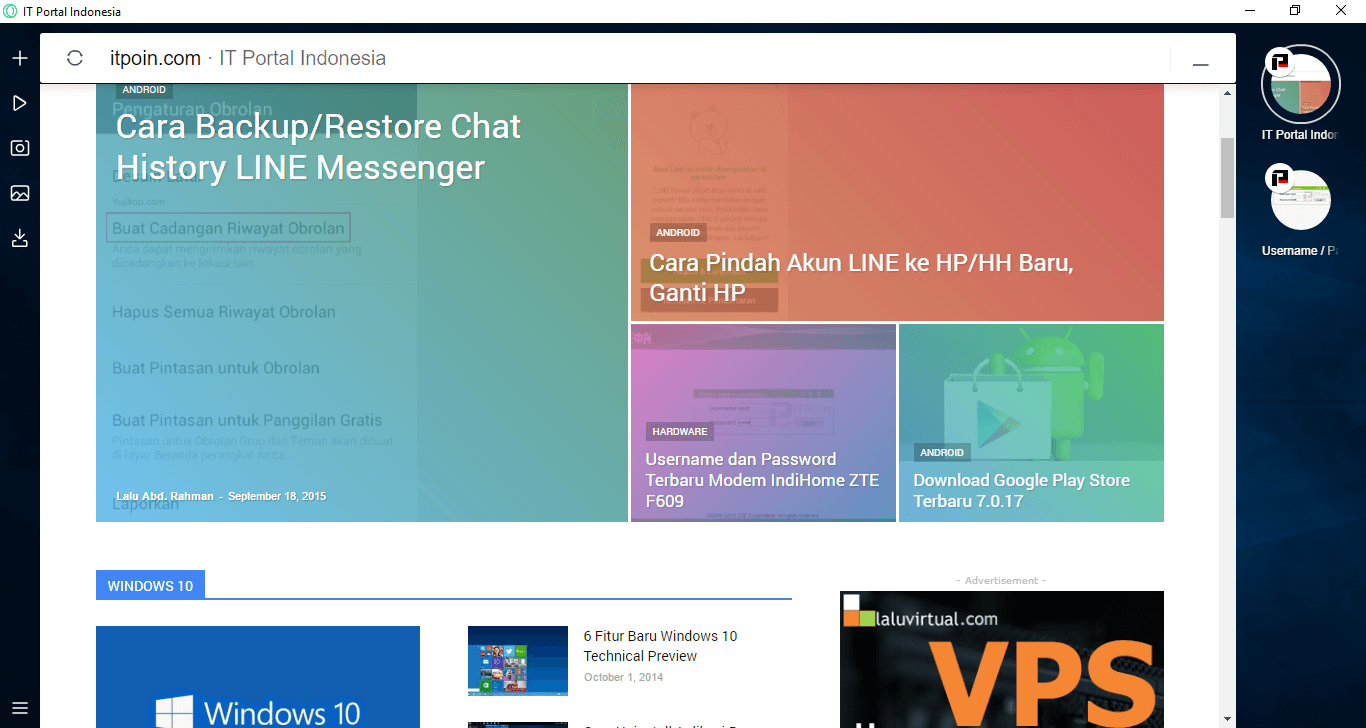Open the player (play triangle) sidebar icon

point(19,103)
